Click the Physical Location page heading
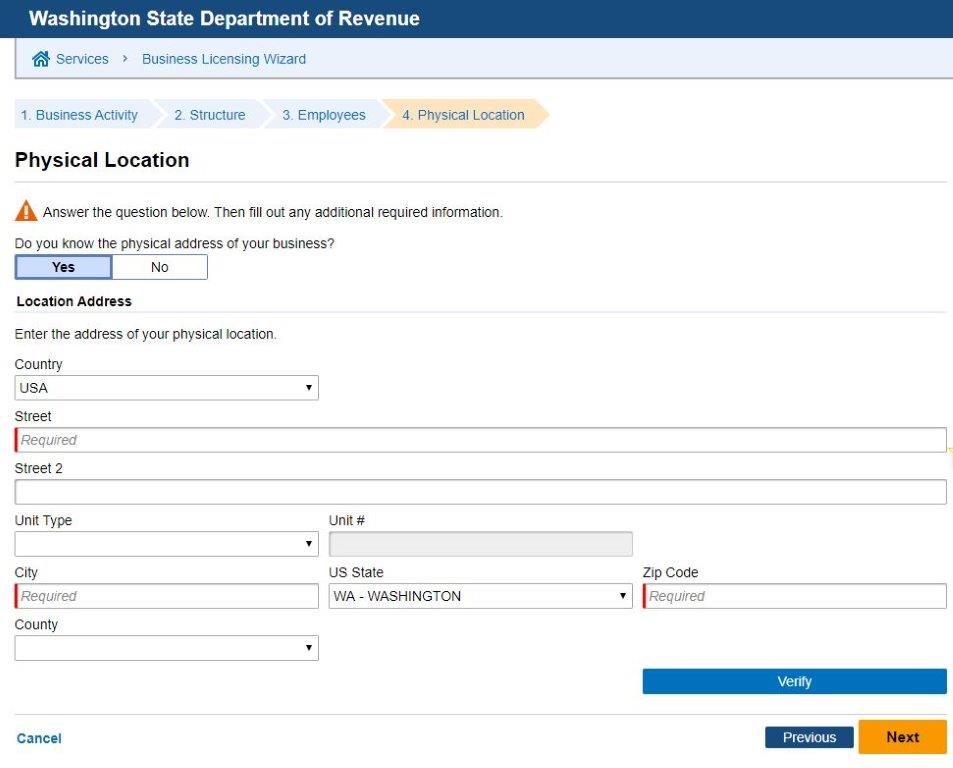Image resolution: width=953 pixels, height=768 pixels. tap(102, 160)
